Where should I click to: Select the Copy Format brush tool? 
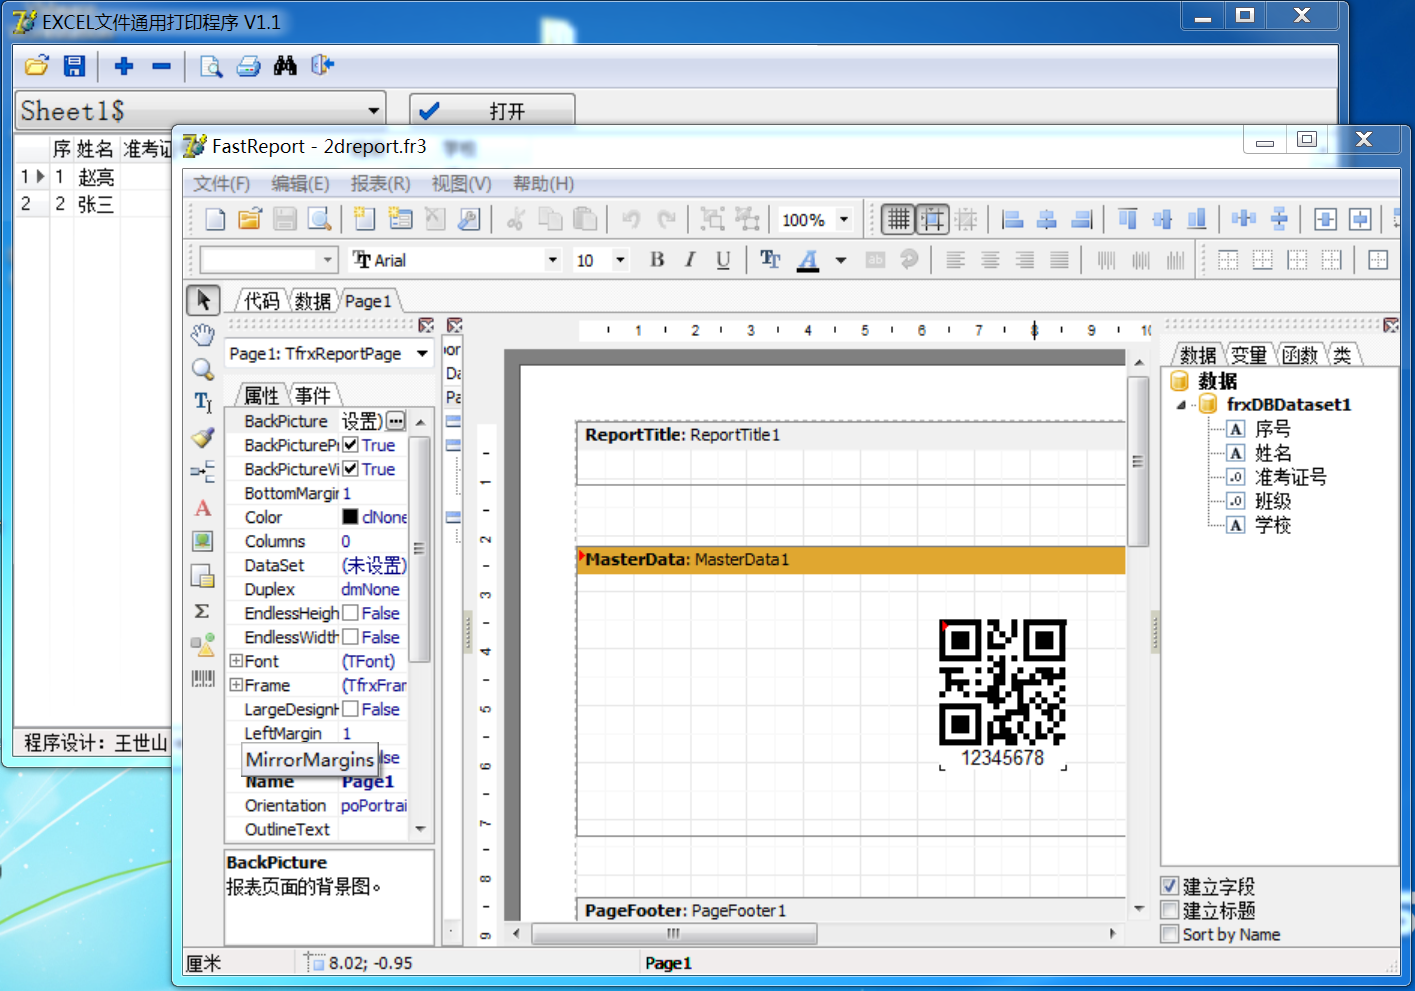[x=203, y=437]
